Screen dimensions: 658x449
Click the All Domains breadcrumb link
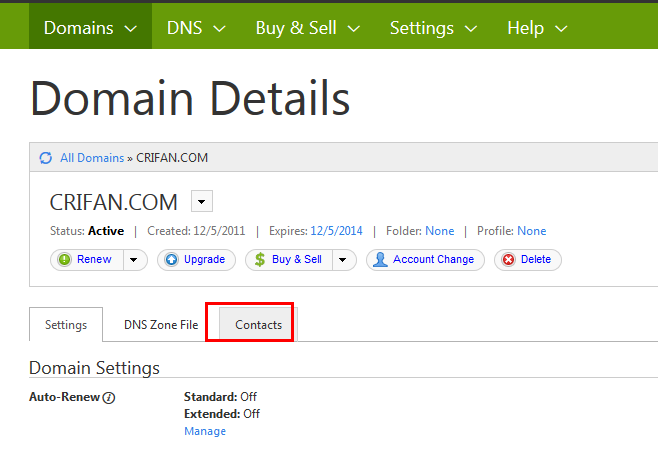click(92, 158)
